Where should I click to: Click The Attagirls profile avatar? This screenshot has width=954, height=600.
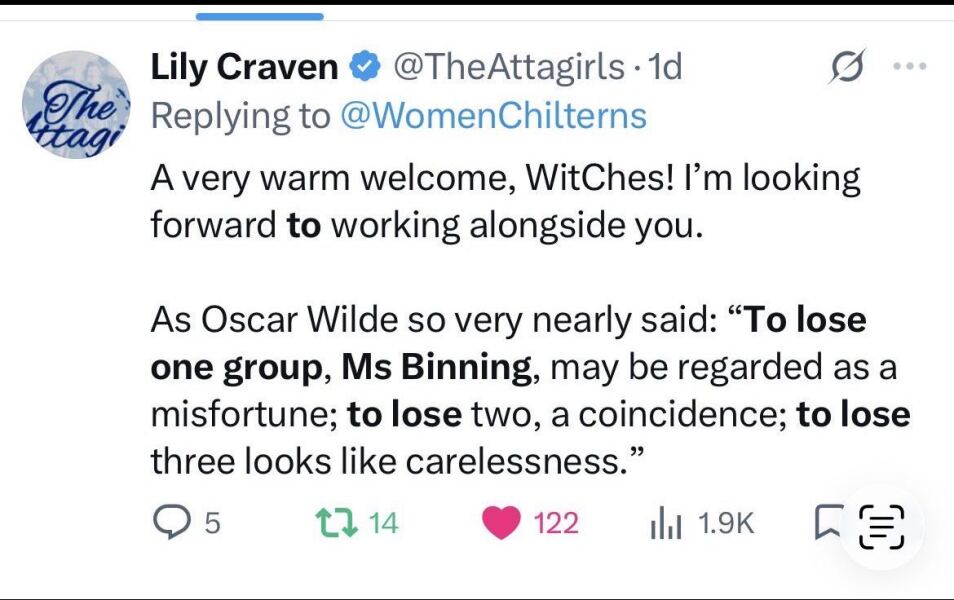tap(74, 100)
